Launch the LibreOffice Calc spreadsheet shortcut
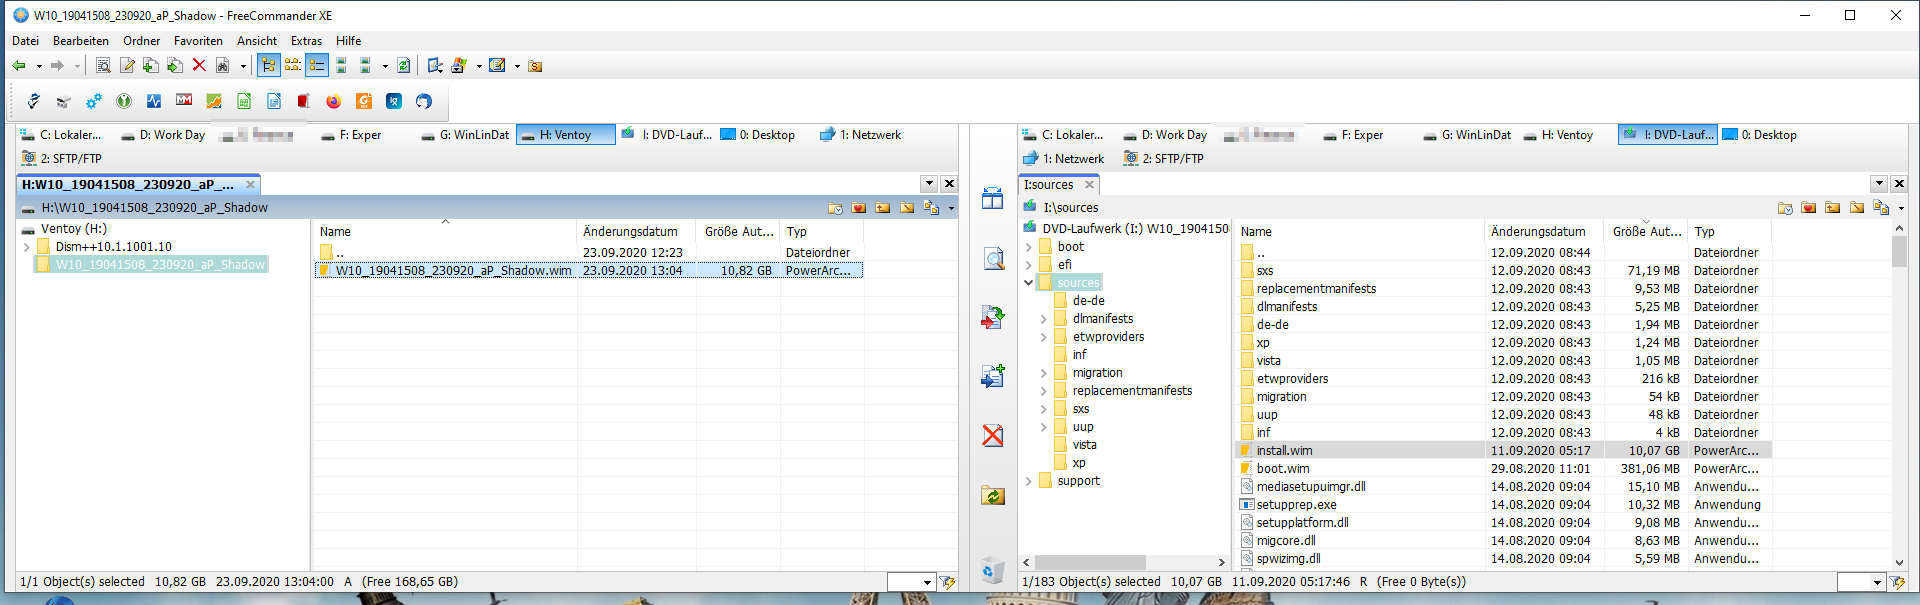Image resolution: width=1920 pixels, height=605 pixels. 244,101
